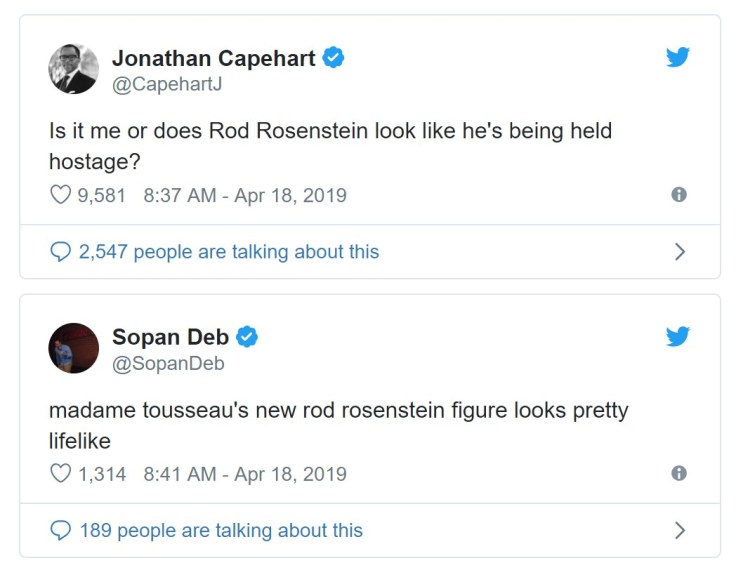Image resolution: width=736 pixels, height=570 pixels.
Task: Expand Sopan Deb conversation chevron arrow
Action: pyautogui.click(x=679, y=530)
